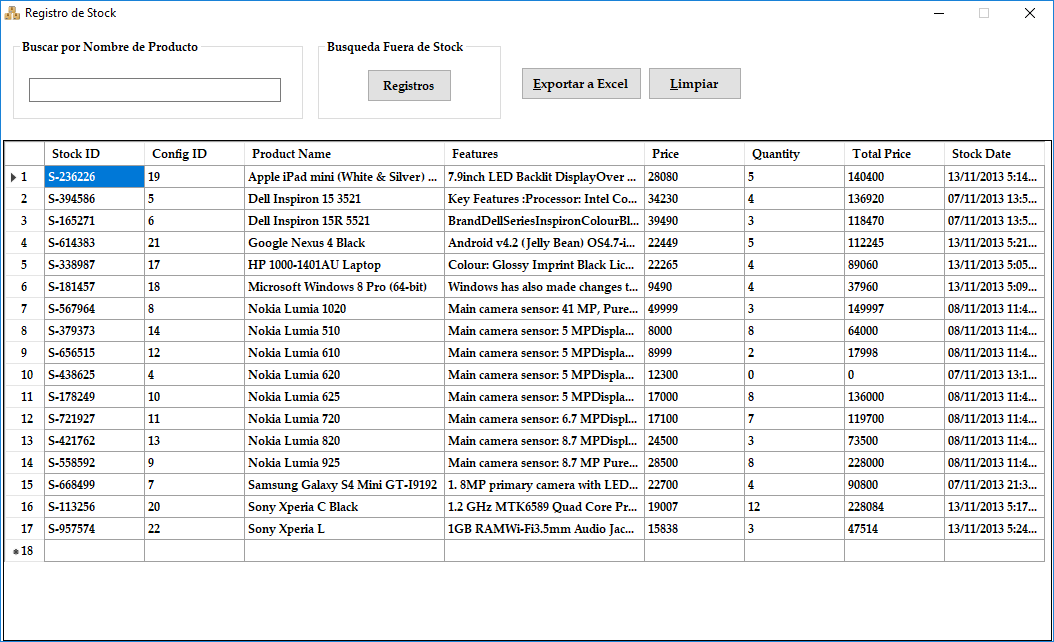Select the Nokia Lumia 820 cell
The height and width of the screenshot is (642, 1054).
click(x=344, y=441)
